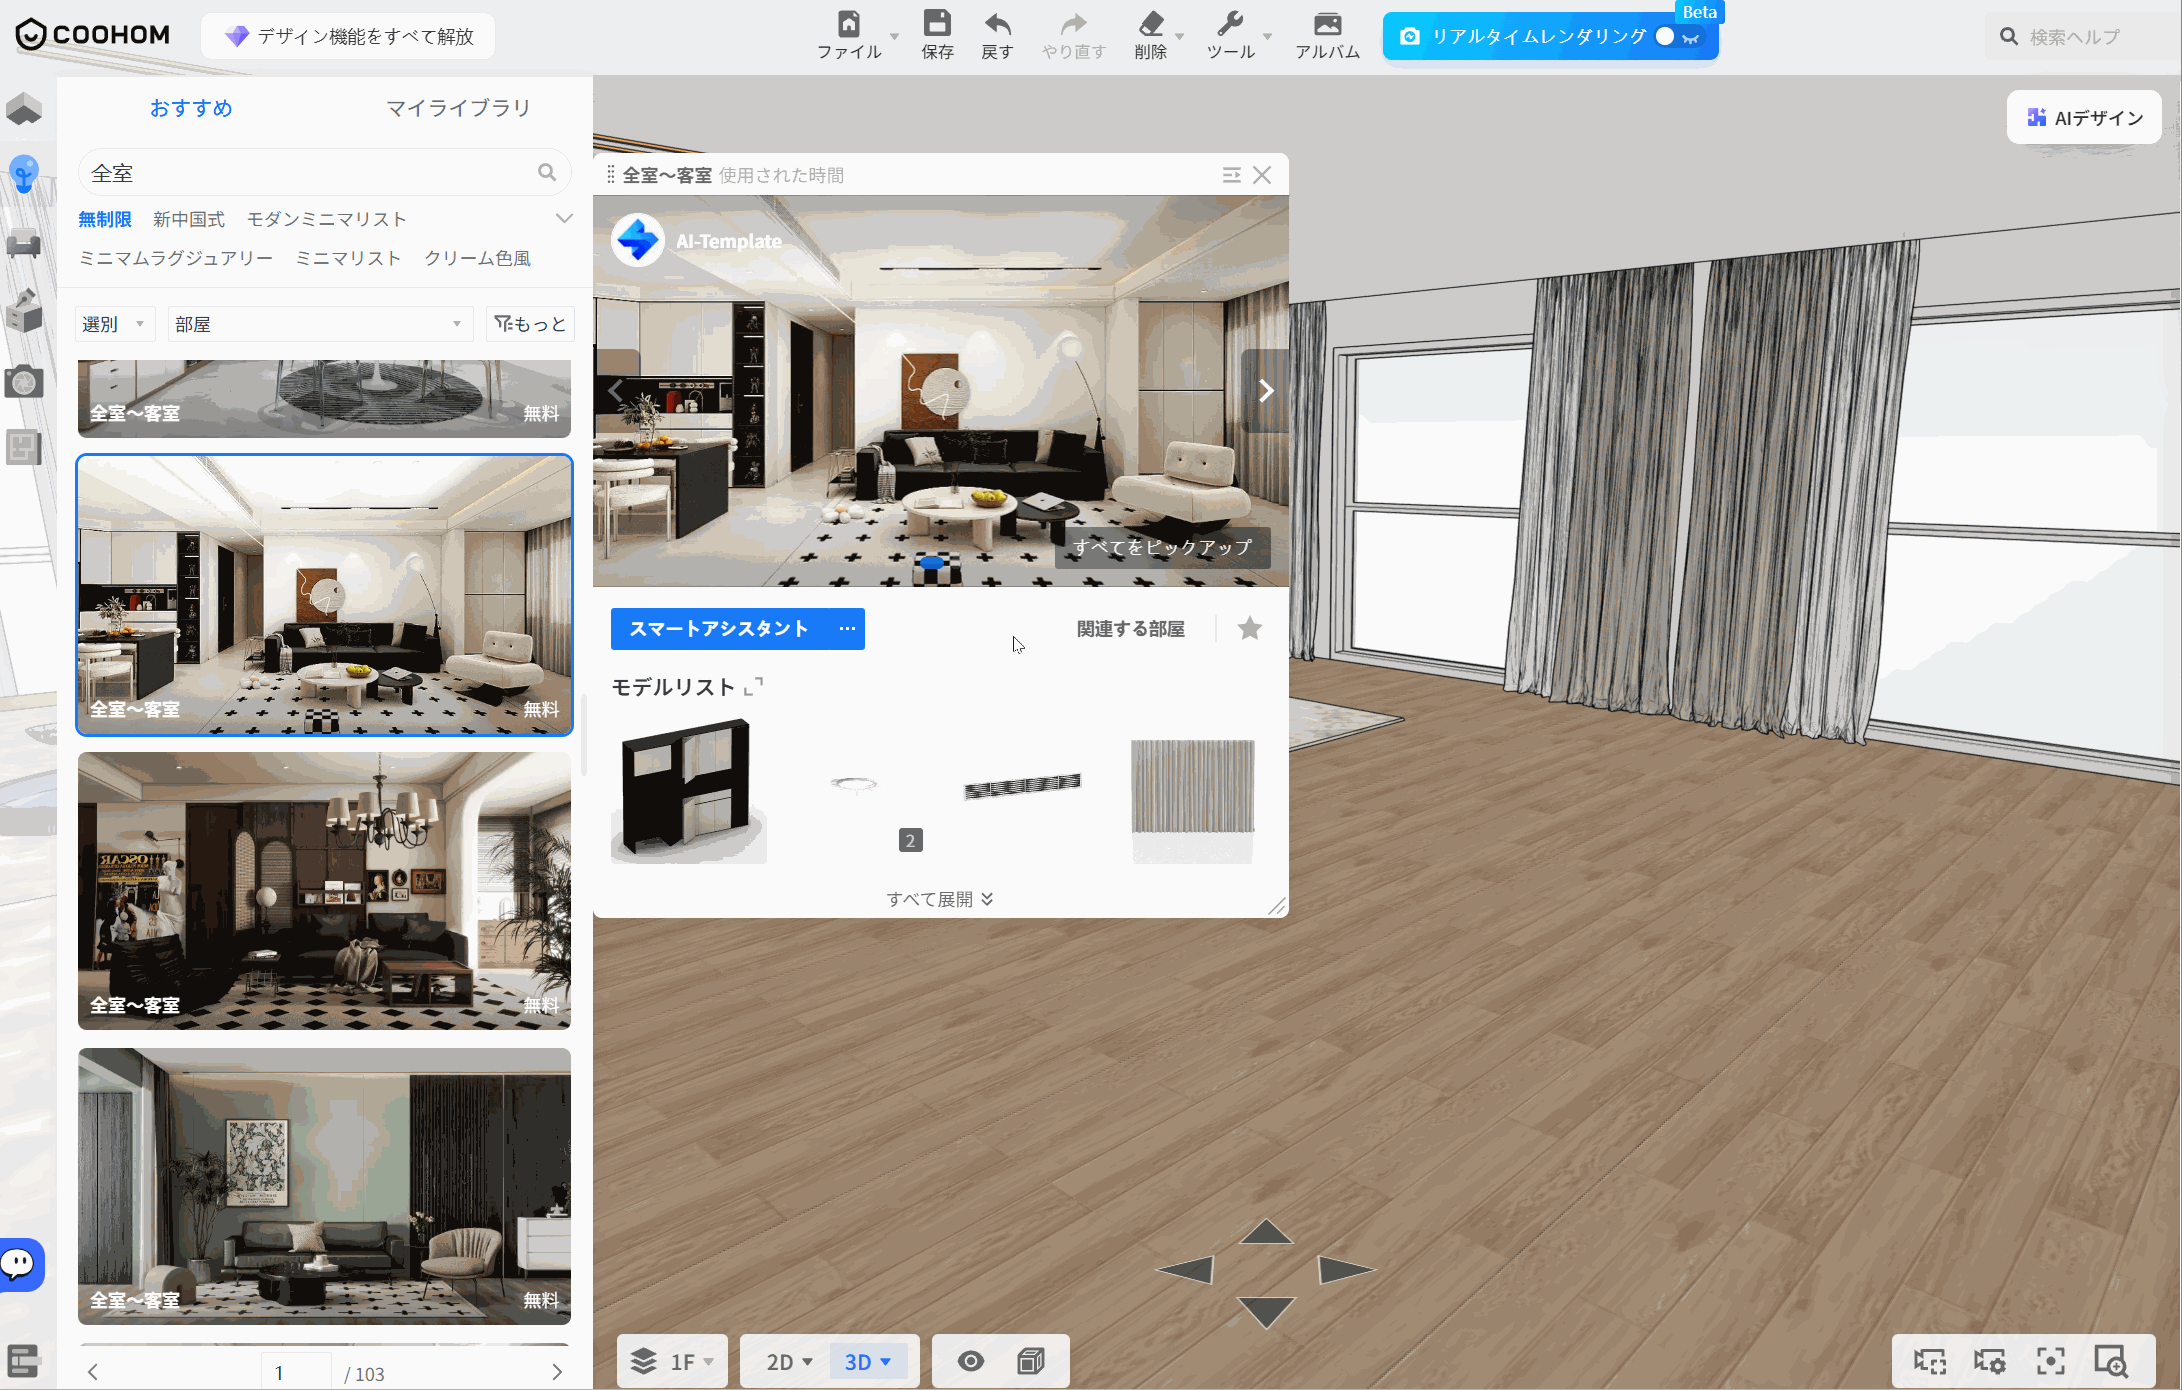The height and width of the screenshot is (1390, 2182).
Task: Open the camera render icon in sidebar
Action: pyautogui.click(x=24, y=381)
